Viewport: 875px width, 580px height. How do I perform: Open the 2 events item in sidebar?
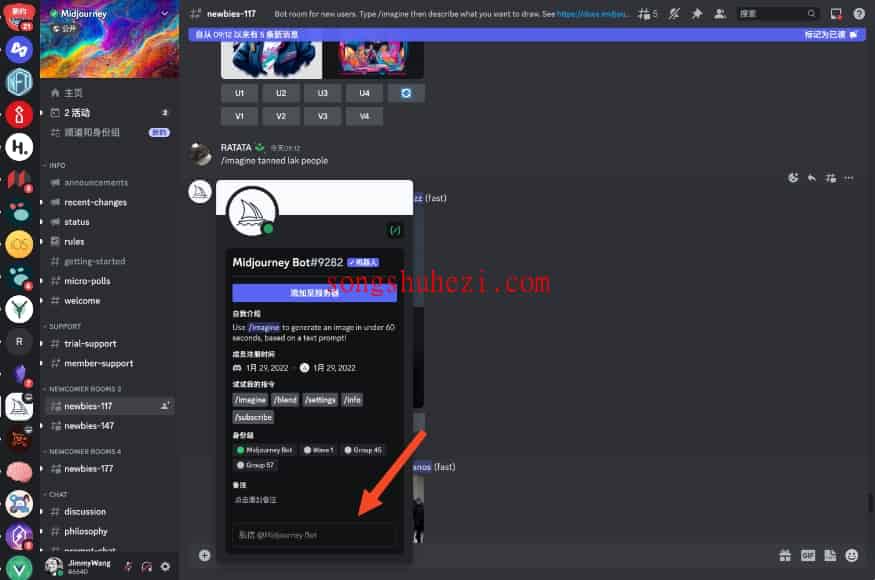tap(109, 113)
